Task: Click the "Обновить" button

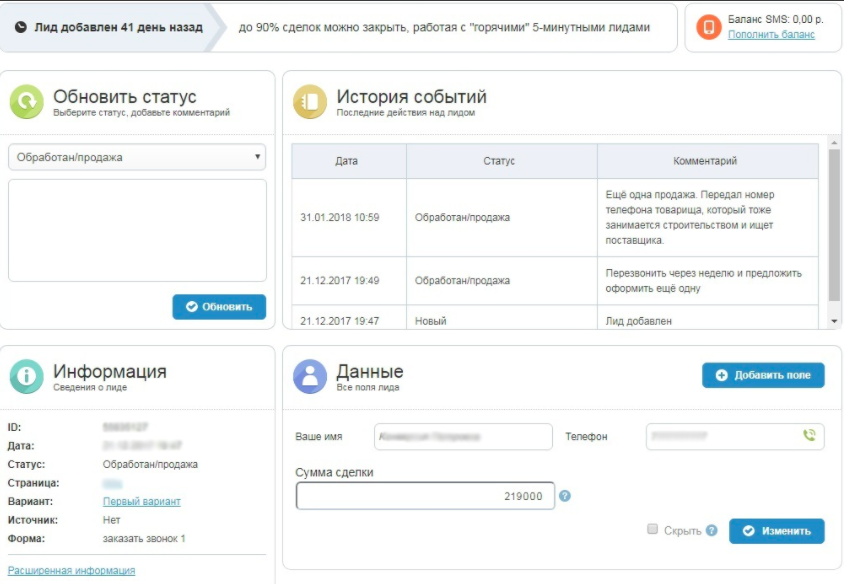Action: pyautogui.click(x=219, y=307)
